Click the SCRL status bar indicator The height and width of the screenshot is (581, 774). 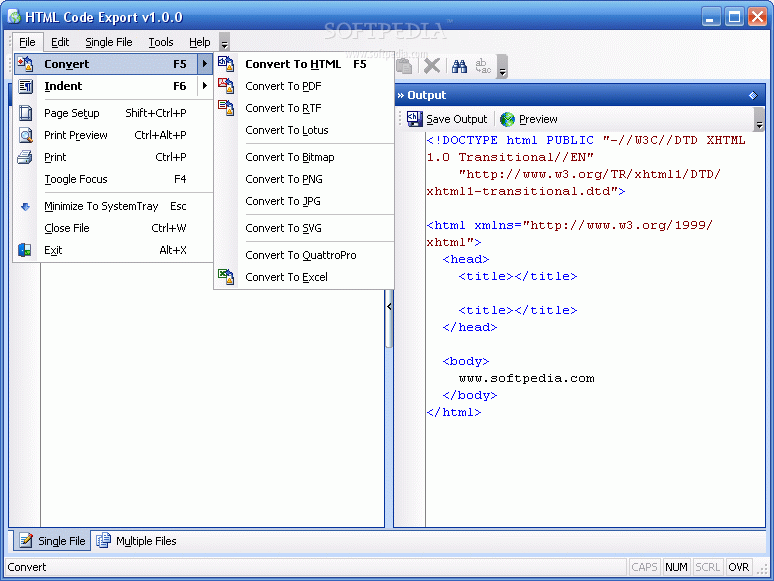click(x=708, y=567)
